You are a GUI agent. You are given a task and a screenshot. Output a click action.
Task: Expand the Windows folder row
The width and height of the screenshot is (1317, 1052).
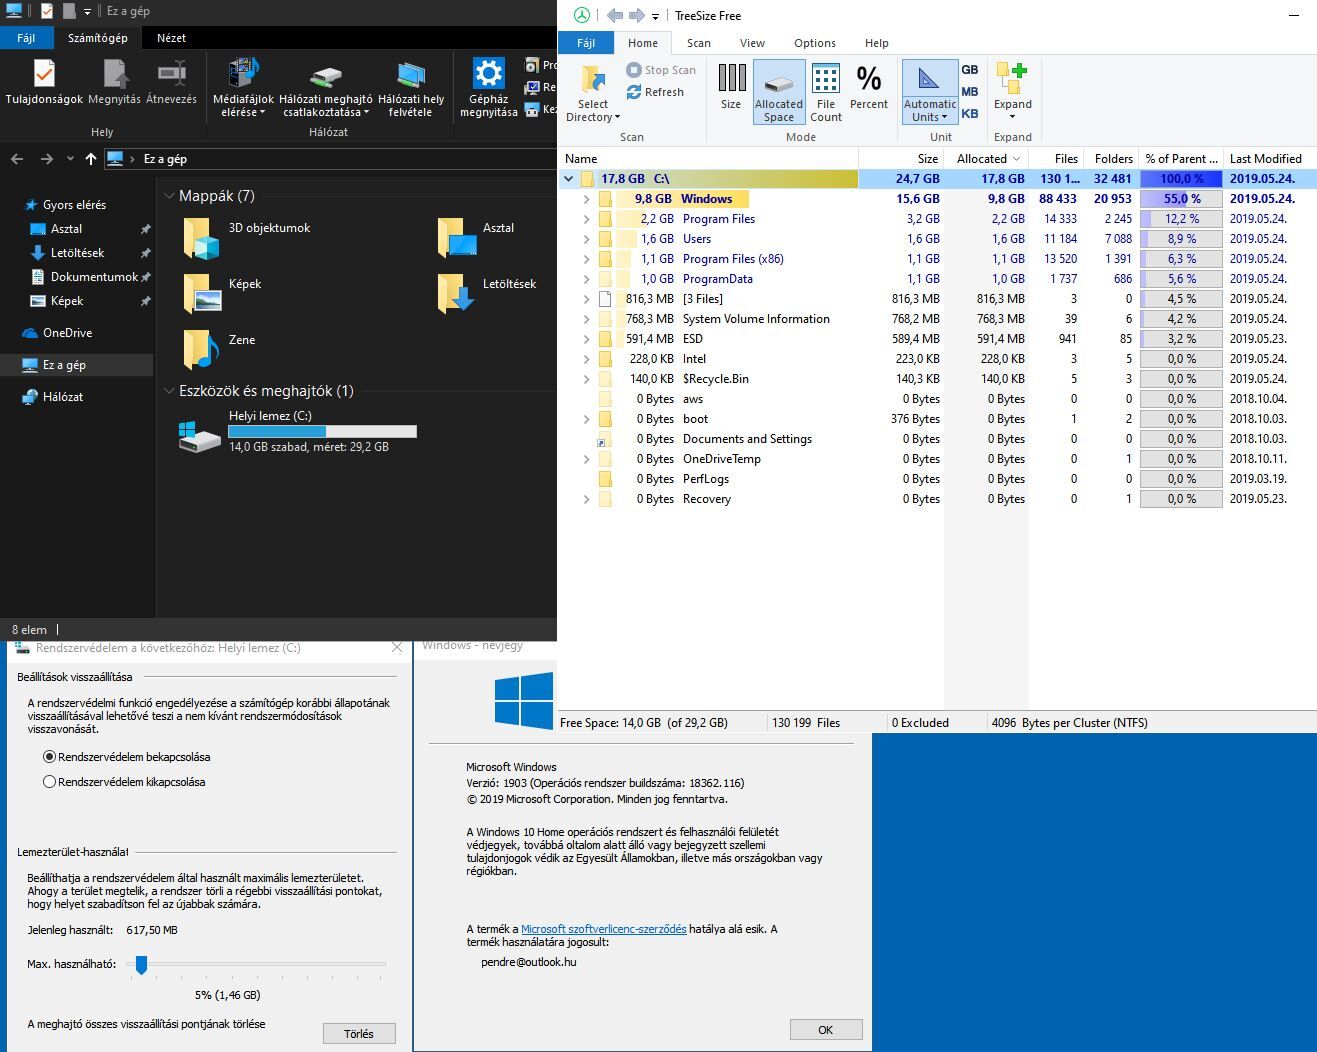pyautogui.click(x=587, y=199)
